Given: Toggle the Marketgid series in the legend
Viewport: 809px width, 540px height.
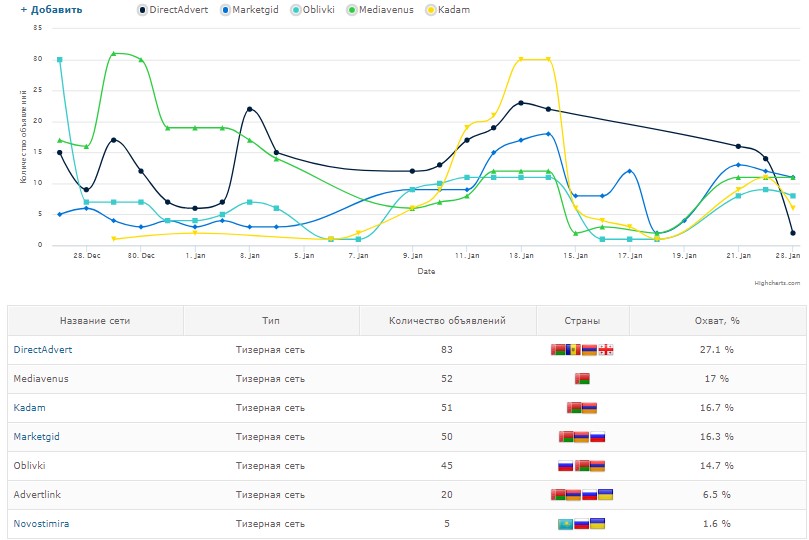Looking at the screenshot, I should [x=249, y=10].
